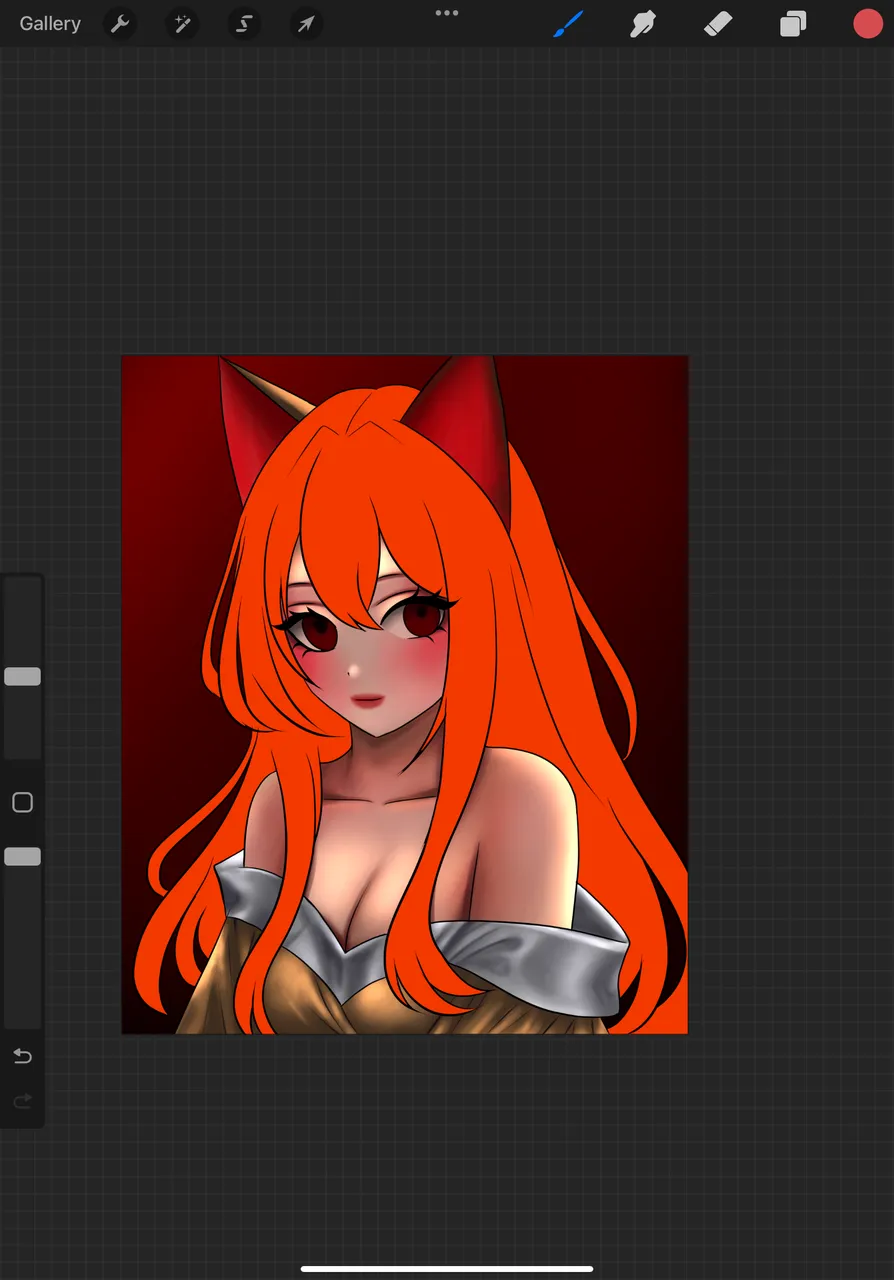Open the Gallery

[x=50, y=23]
